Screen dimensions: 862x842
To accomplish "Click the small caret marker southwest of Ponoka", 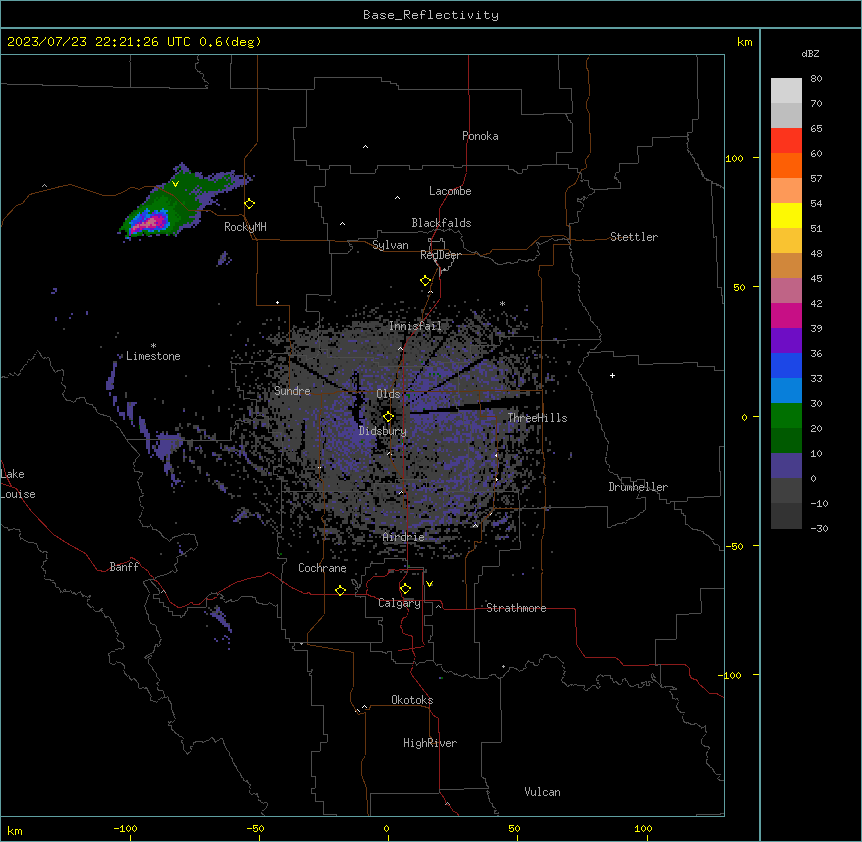I will point(365,147).
